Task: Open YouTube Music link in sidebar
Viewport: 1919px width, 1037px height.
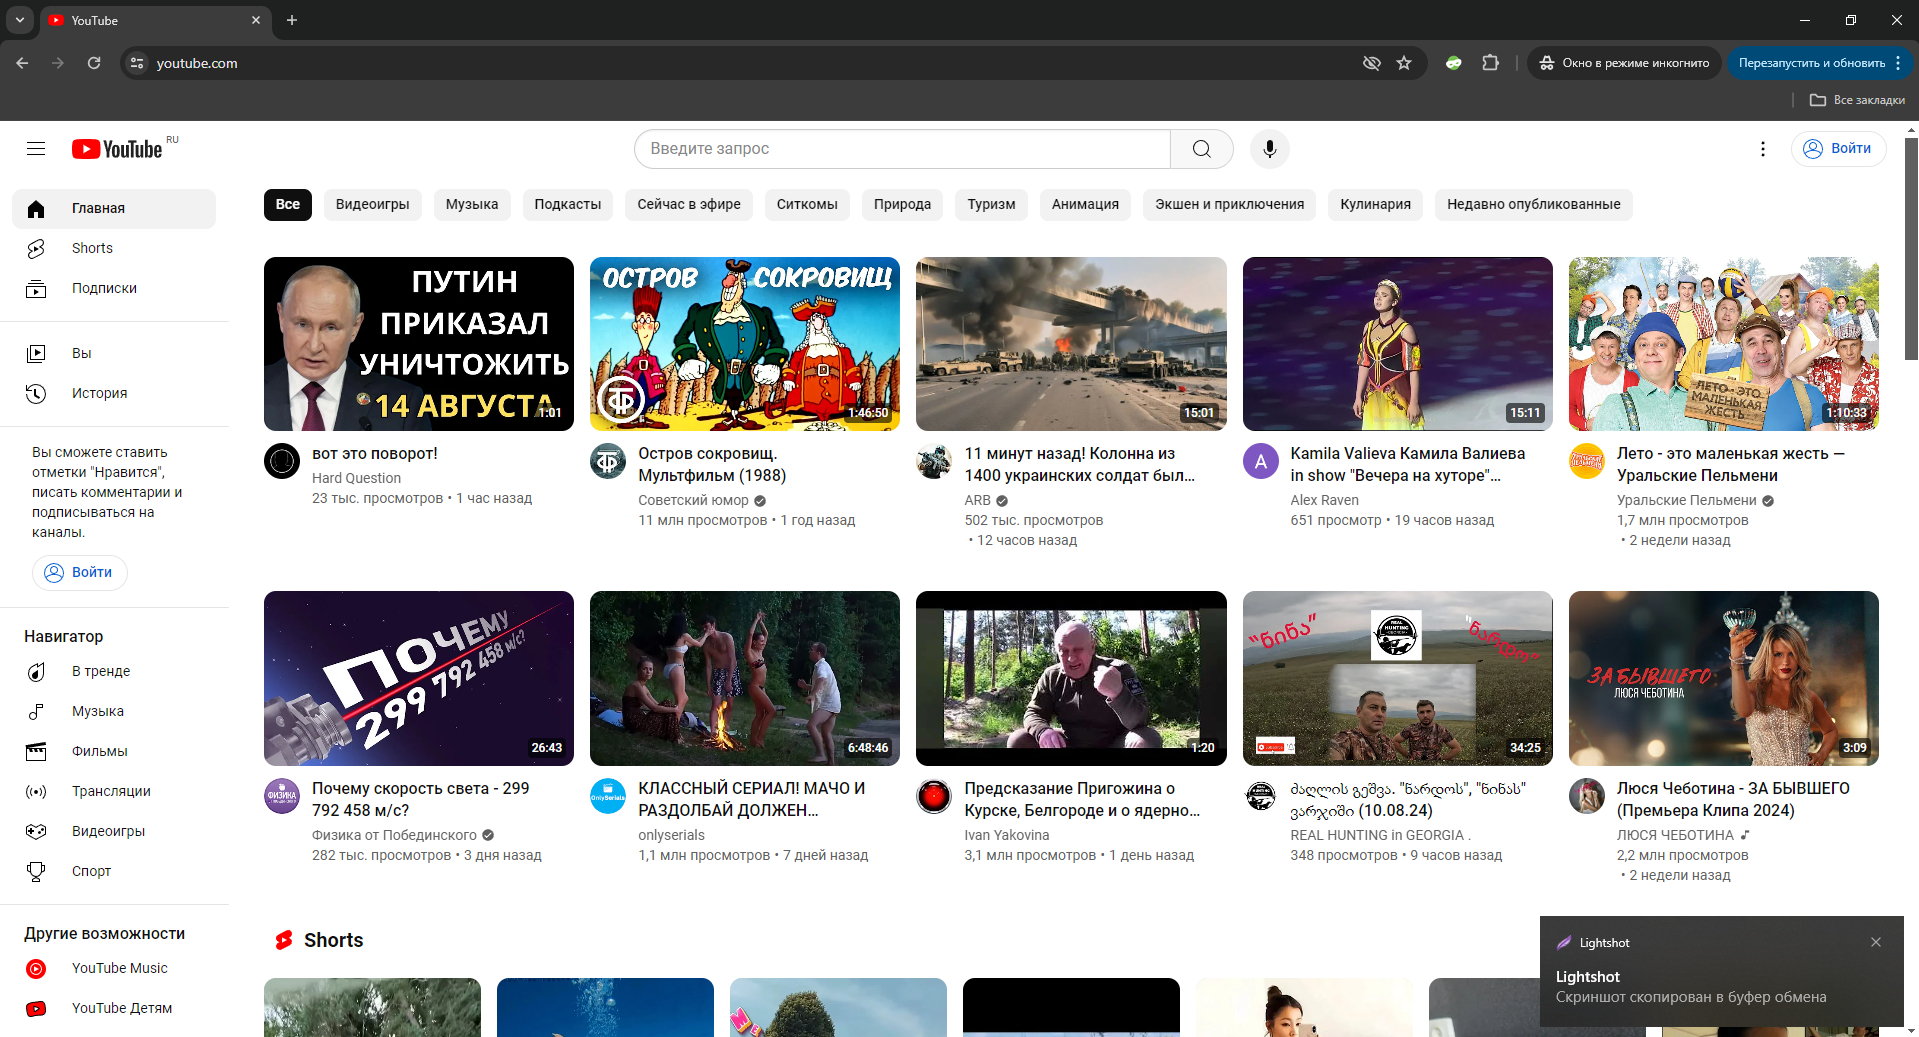Action: (119, 968)
